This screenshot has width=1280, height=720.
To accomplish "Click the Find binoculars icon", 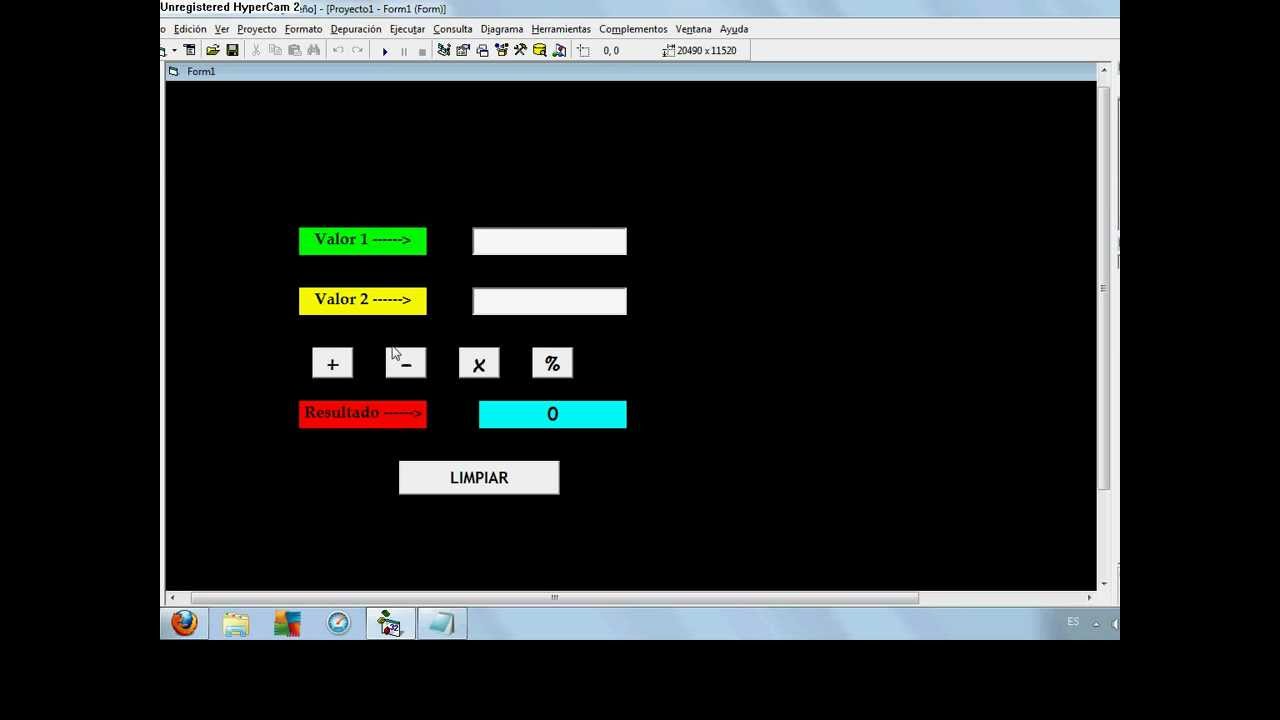I will (314, 50).
